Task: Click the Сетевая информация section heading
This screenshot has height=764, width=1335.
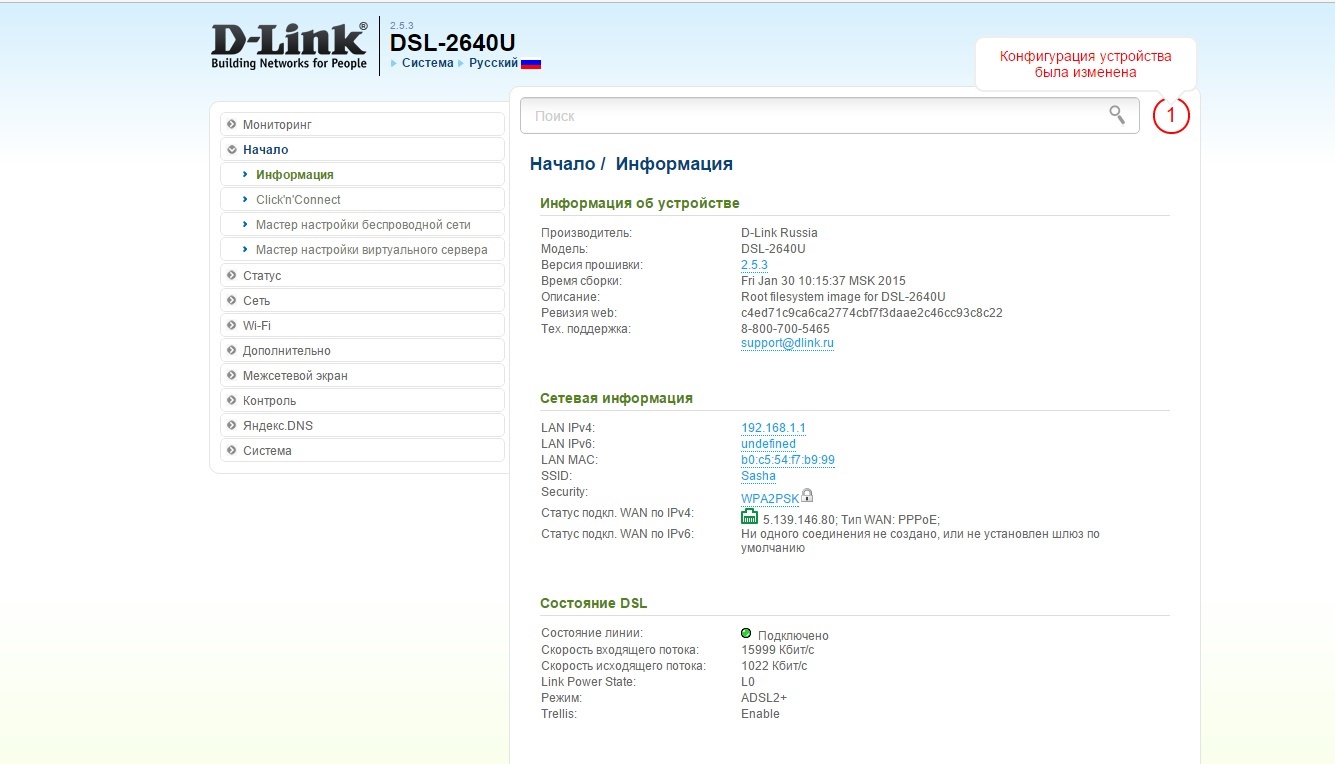Action: 616,398
